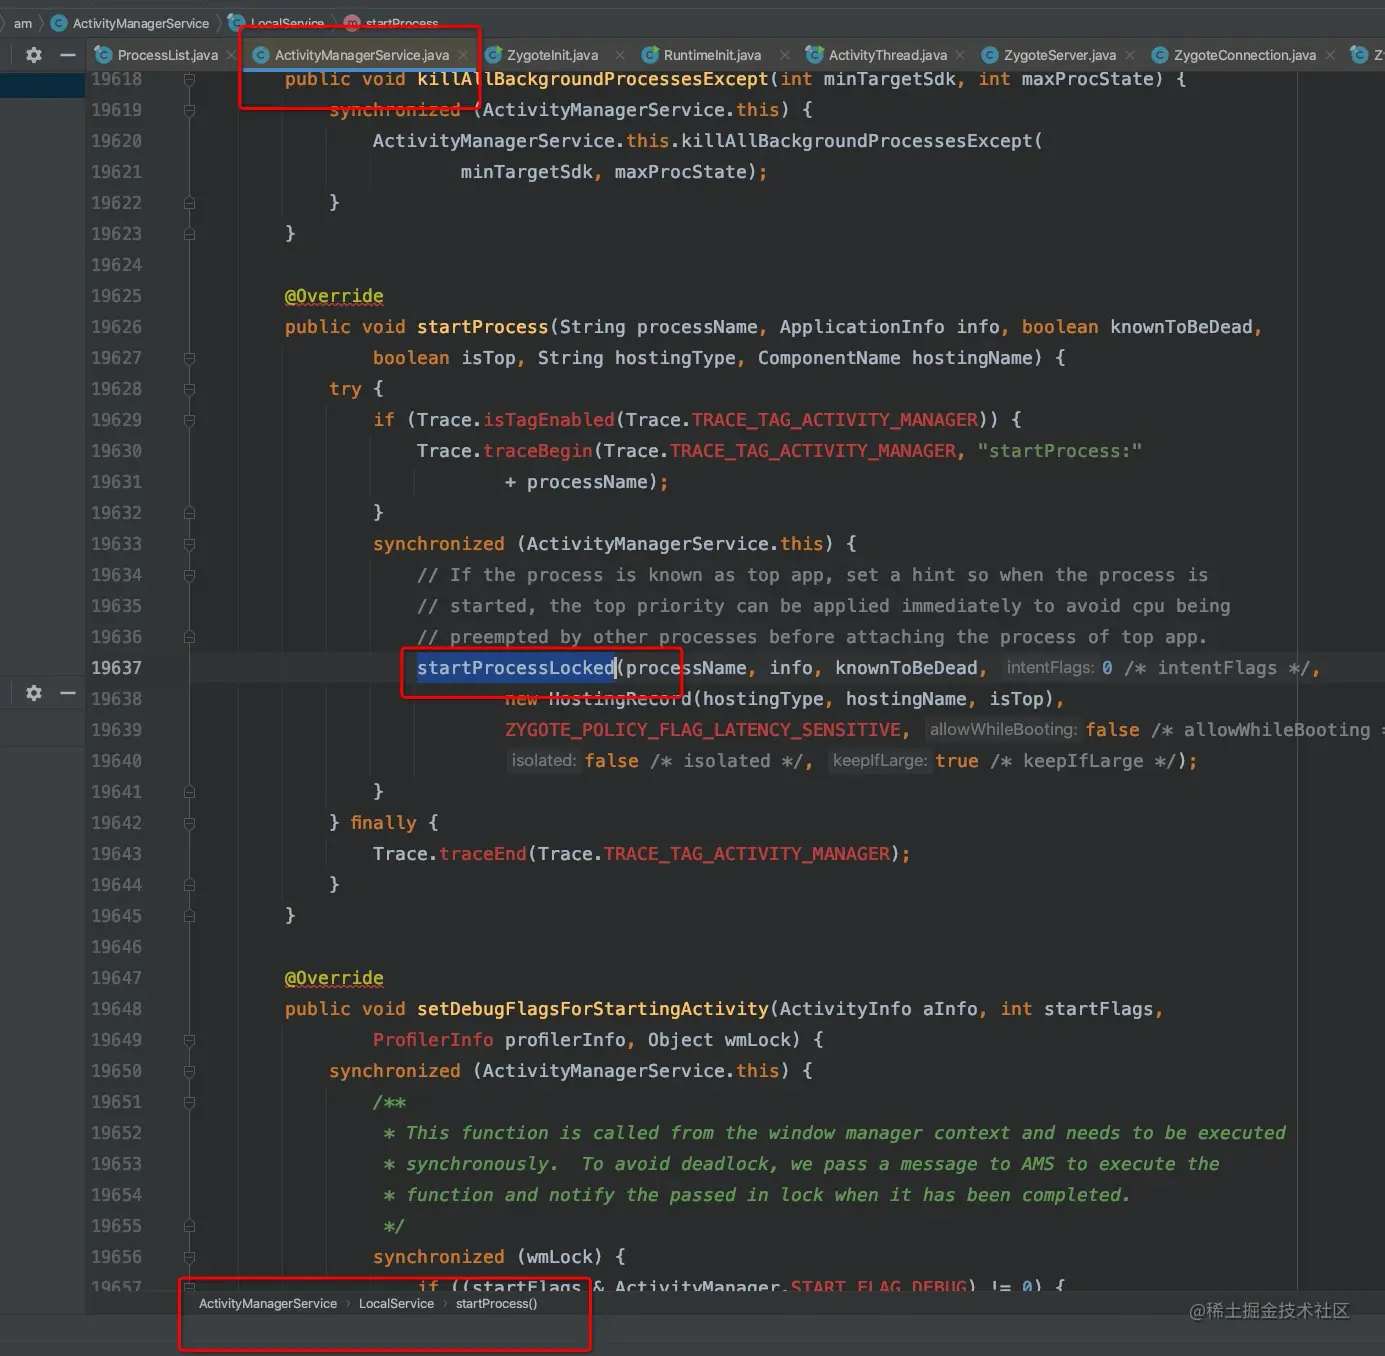Click startProcess() in the bottom breadcrumb
This screenshot has width=1385, height=1356.
[x=496, y=1304]
